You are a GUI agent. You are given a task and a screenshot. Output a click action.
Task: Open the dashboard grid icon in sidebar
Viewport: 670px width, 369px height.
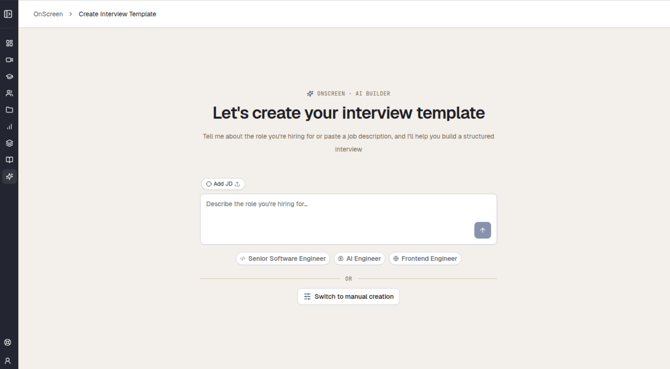coord(9,43)
